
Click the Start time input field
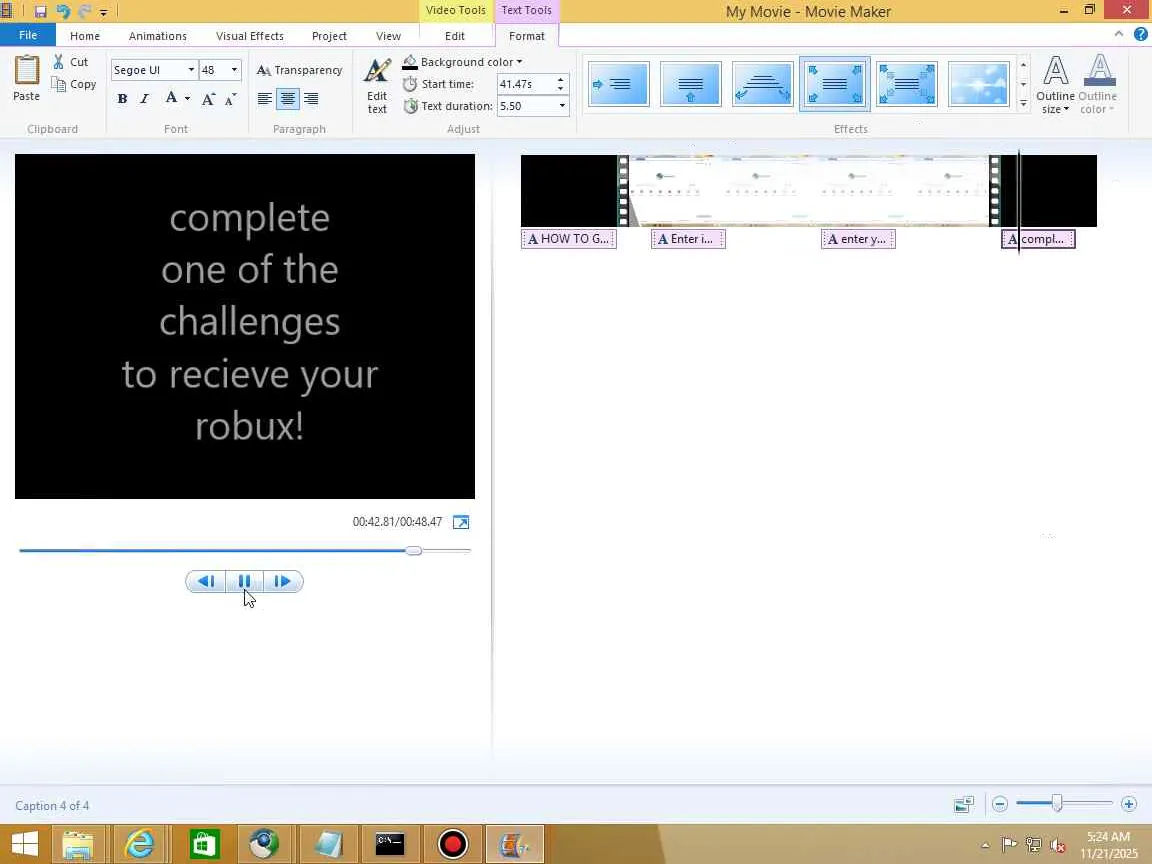526,84
